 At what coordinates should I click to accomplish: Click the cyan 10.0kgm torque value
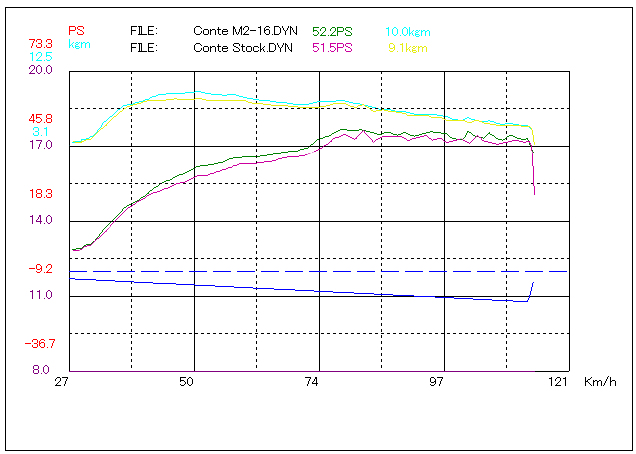click(x=407, y=31)
